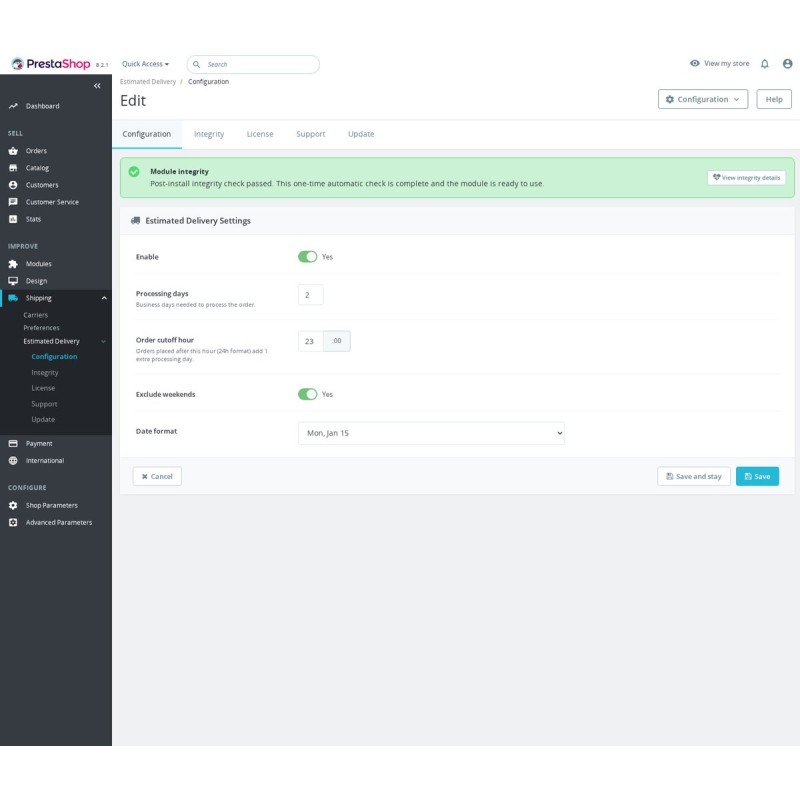Open sidebar Update submenu item
Screen dimensions: 800x800
(43, 419)
